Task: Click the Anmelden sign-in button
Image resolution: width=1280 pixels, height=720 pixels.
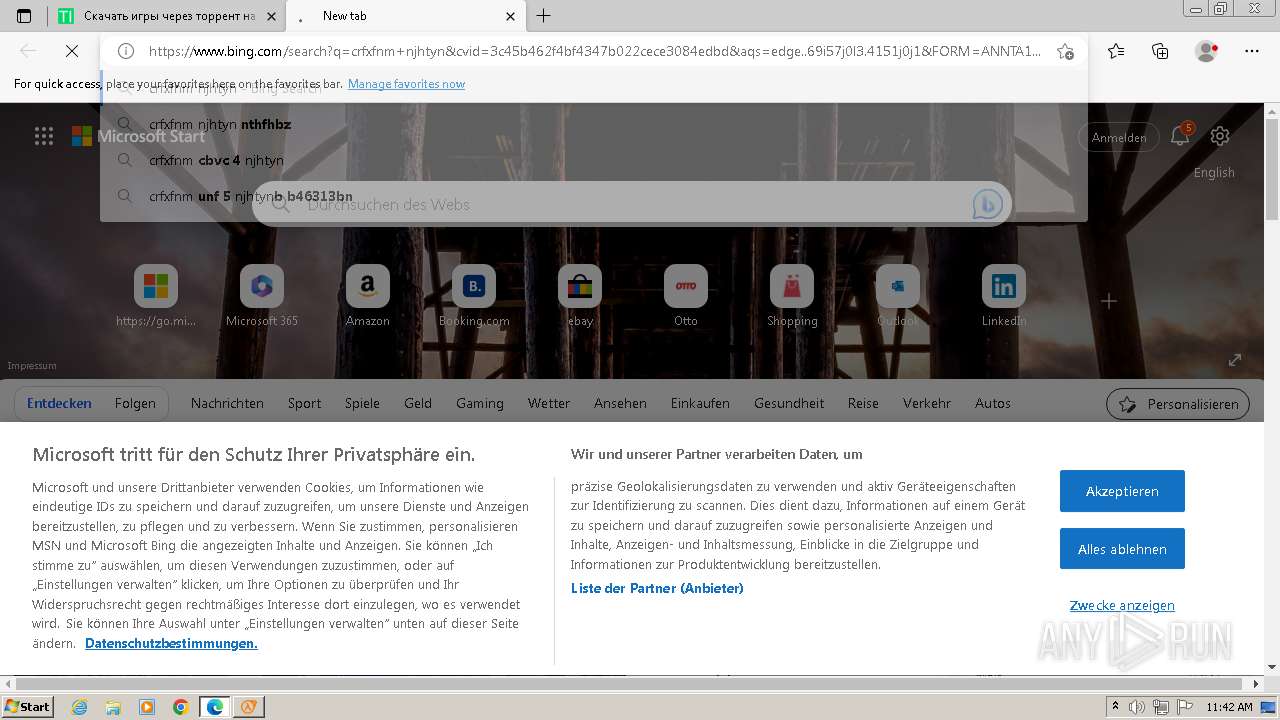Action: 1119,137
